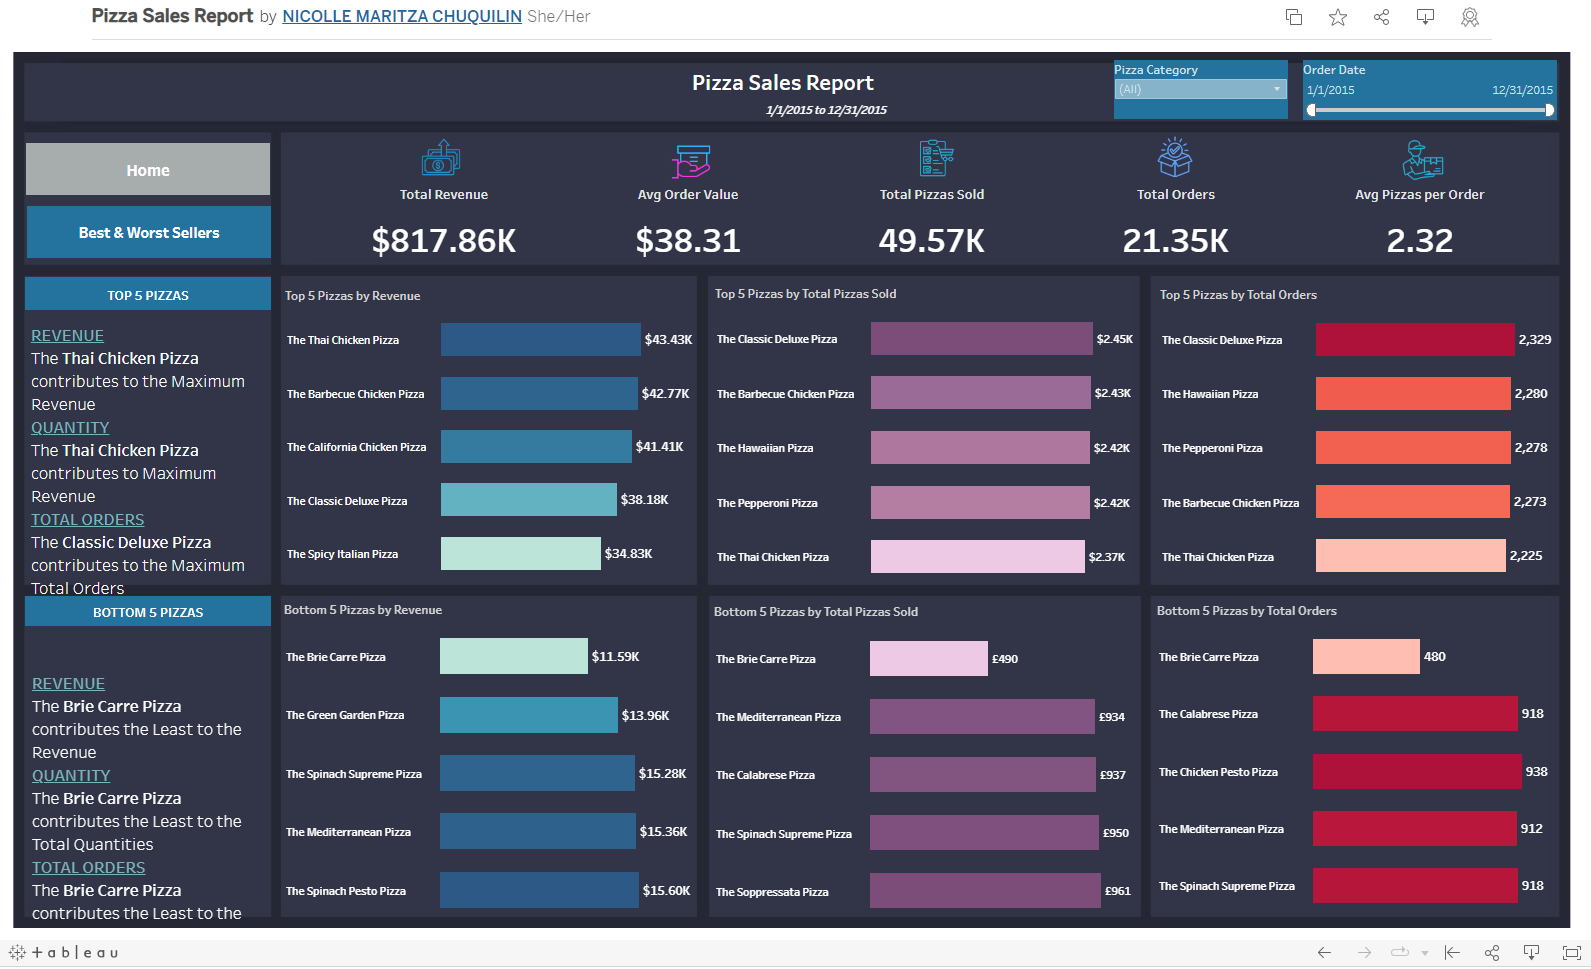Select the Barbecue Chicken Pizza $42.77K bar
Screen dimensions: 1591x969
[x=539, y=394]
